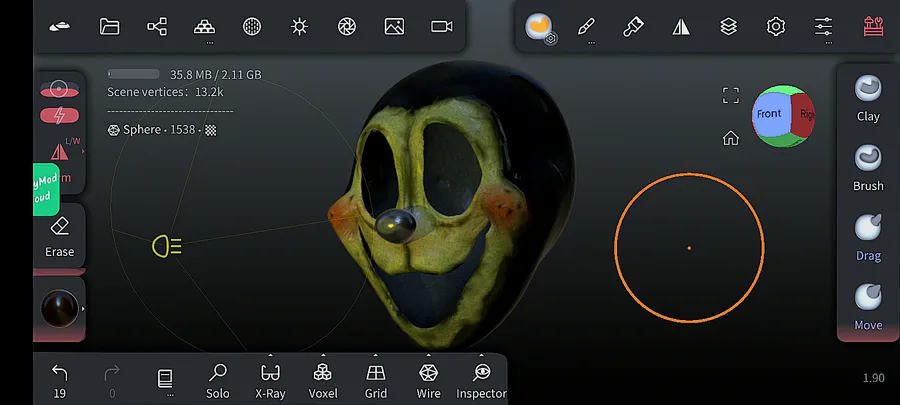Viewport: 900px width, 405px height.
Task: Click the small gear on matcap sphere
Action: (550, 39)
